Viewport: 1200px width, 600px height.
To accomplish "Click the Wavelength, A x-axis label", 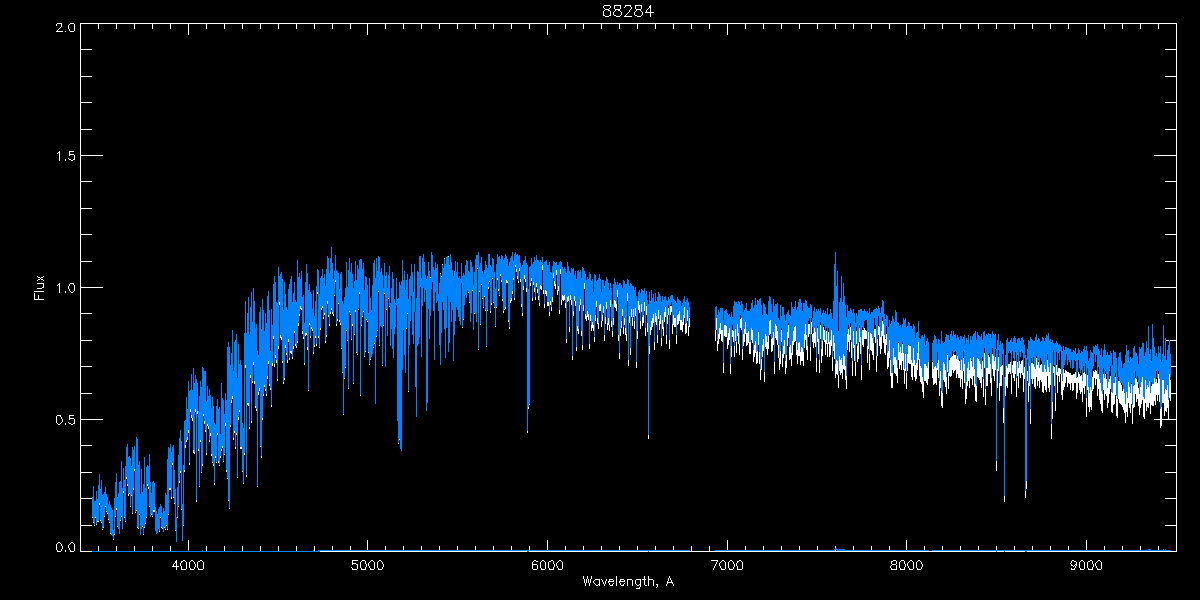I will (628, 581).
